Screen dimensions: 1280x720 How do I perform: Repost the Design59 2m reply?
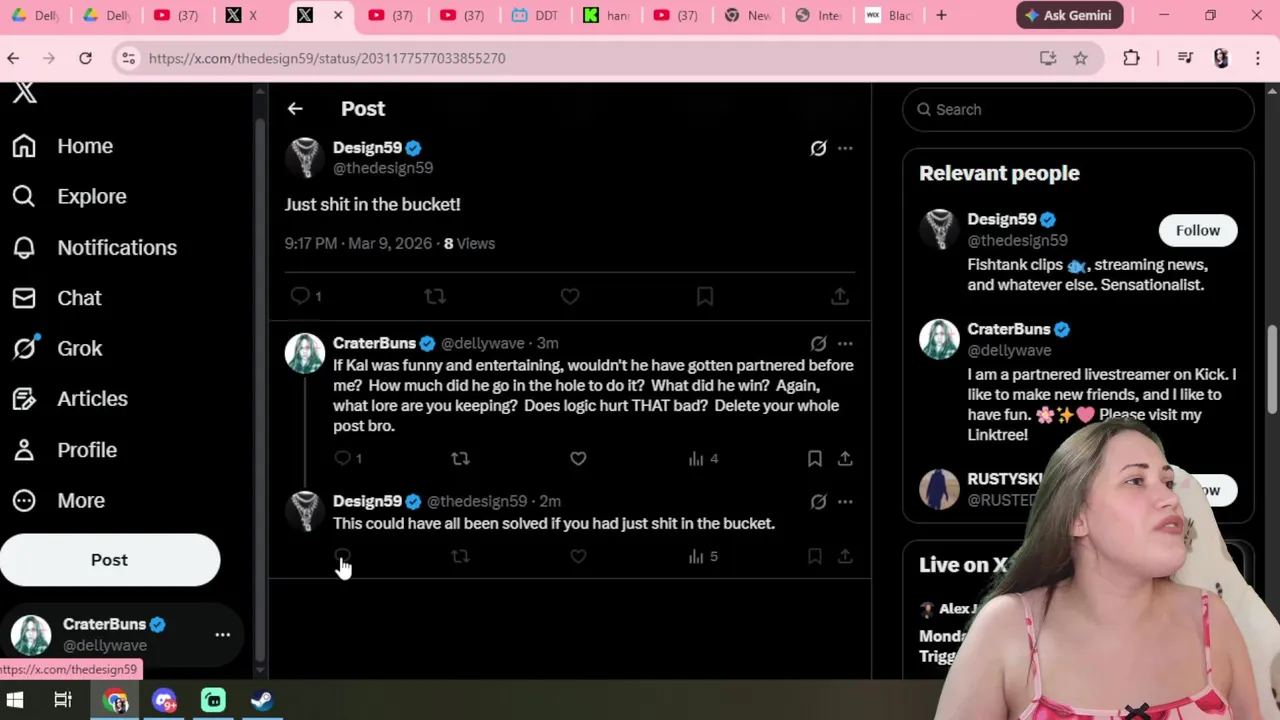(460, 556)
